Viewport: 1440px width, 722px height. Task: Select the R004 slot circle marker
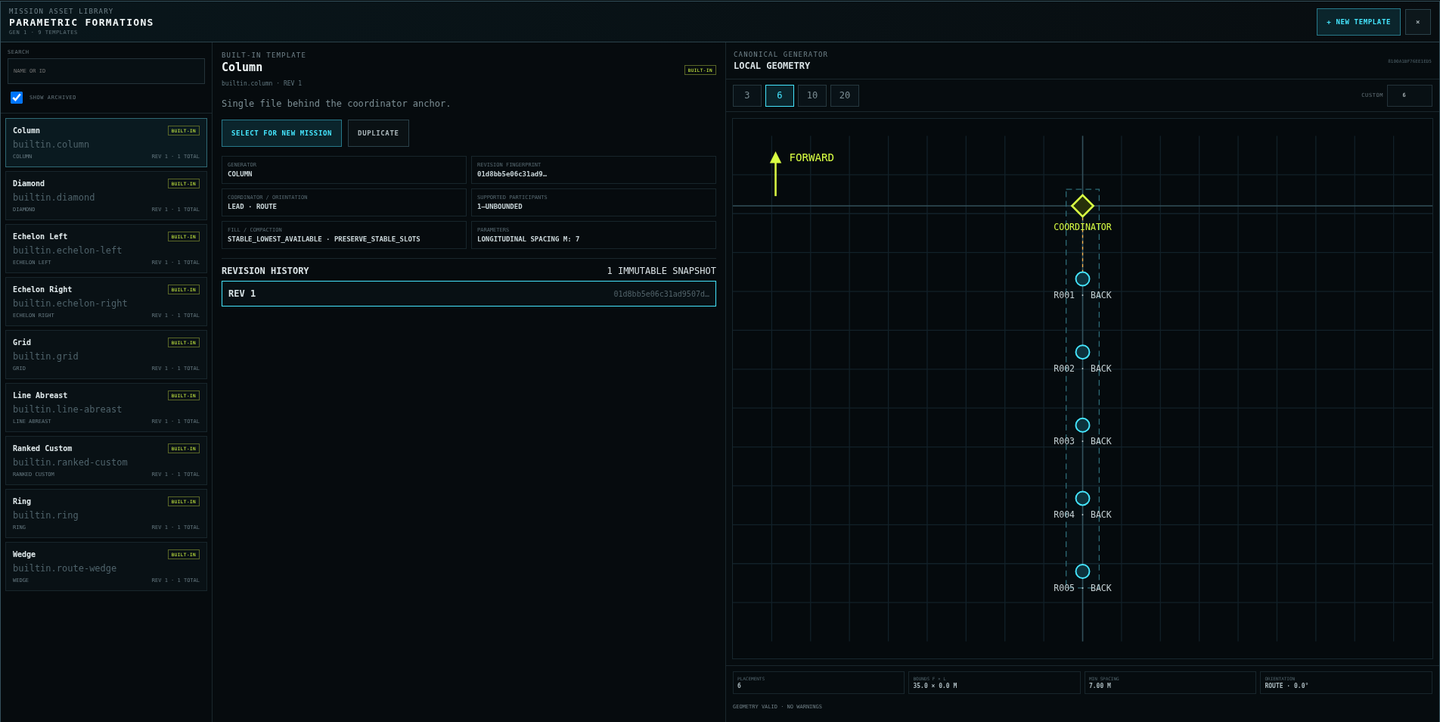pyautogui.click(x=1082, y=498)
